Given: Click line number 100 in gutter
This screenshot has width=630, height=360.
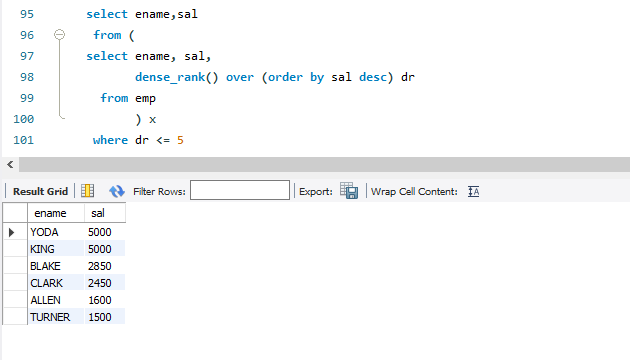Looking at the screenshot, I should tap(24, 119).
